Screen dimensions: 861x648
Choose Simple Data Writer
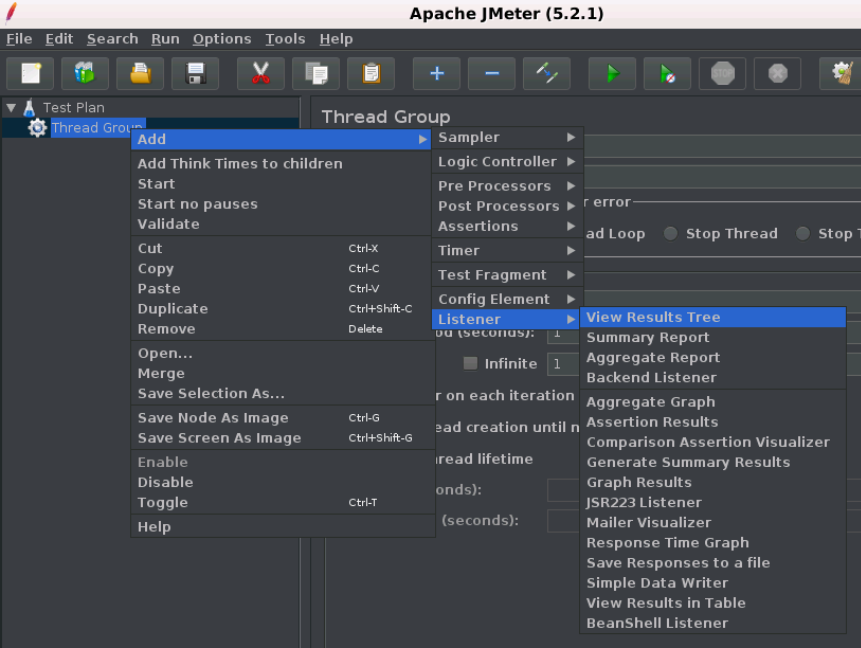point(713,583)
